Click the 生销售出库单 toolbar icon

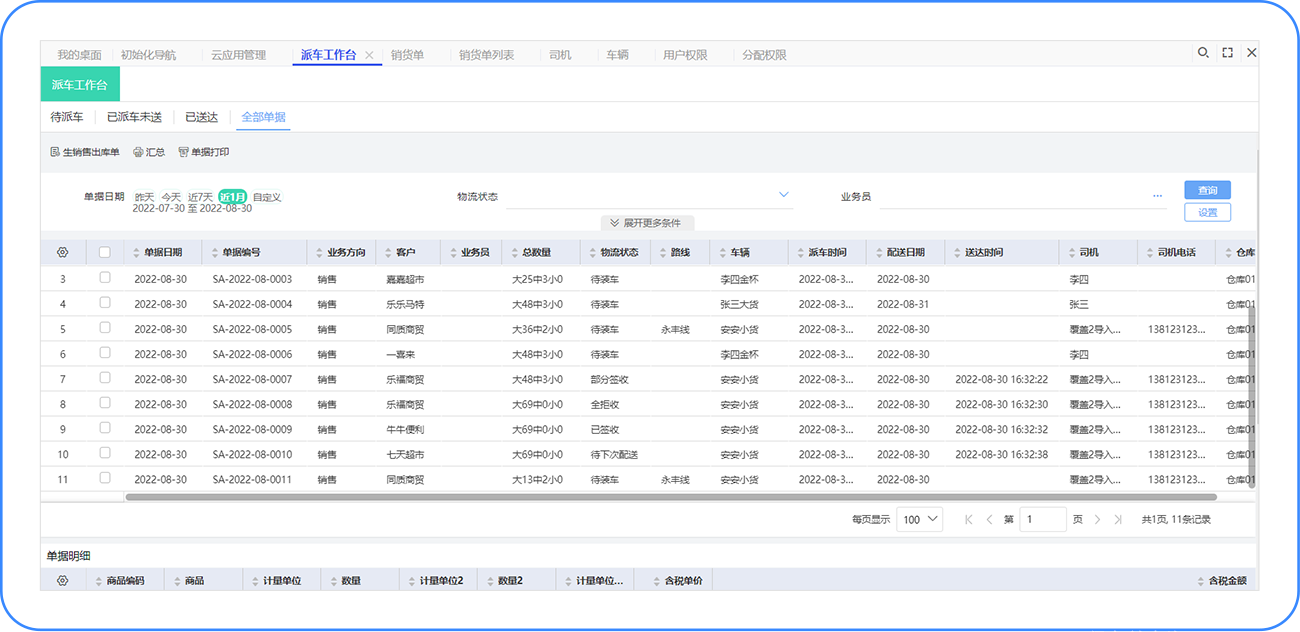tap(55, 152)
